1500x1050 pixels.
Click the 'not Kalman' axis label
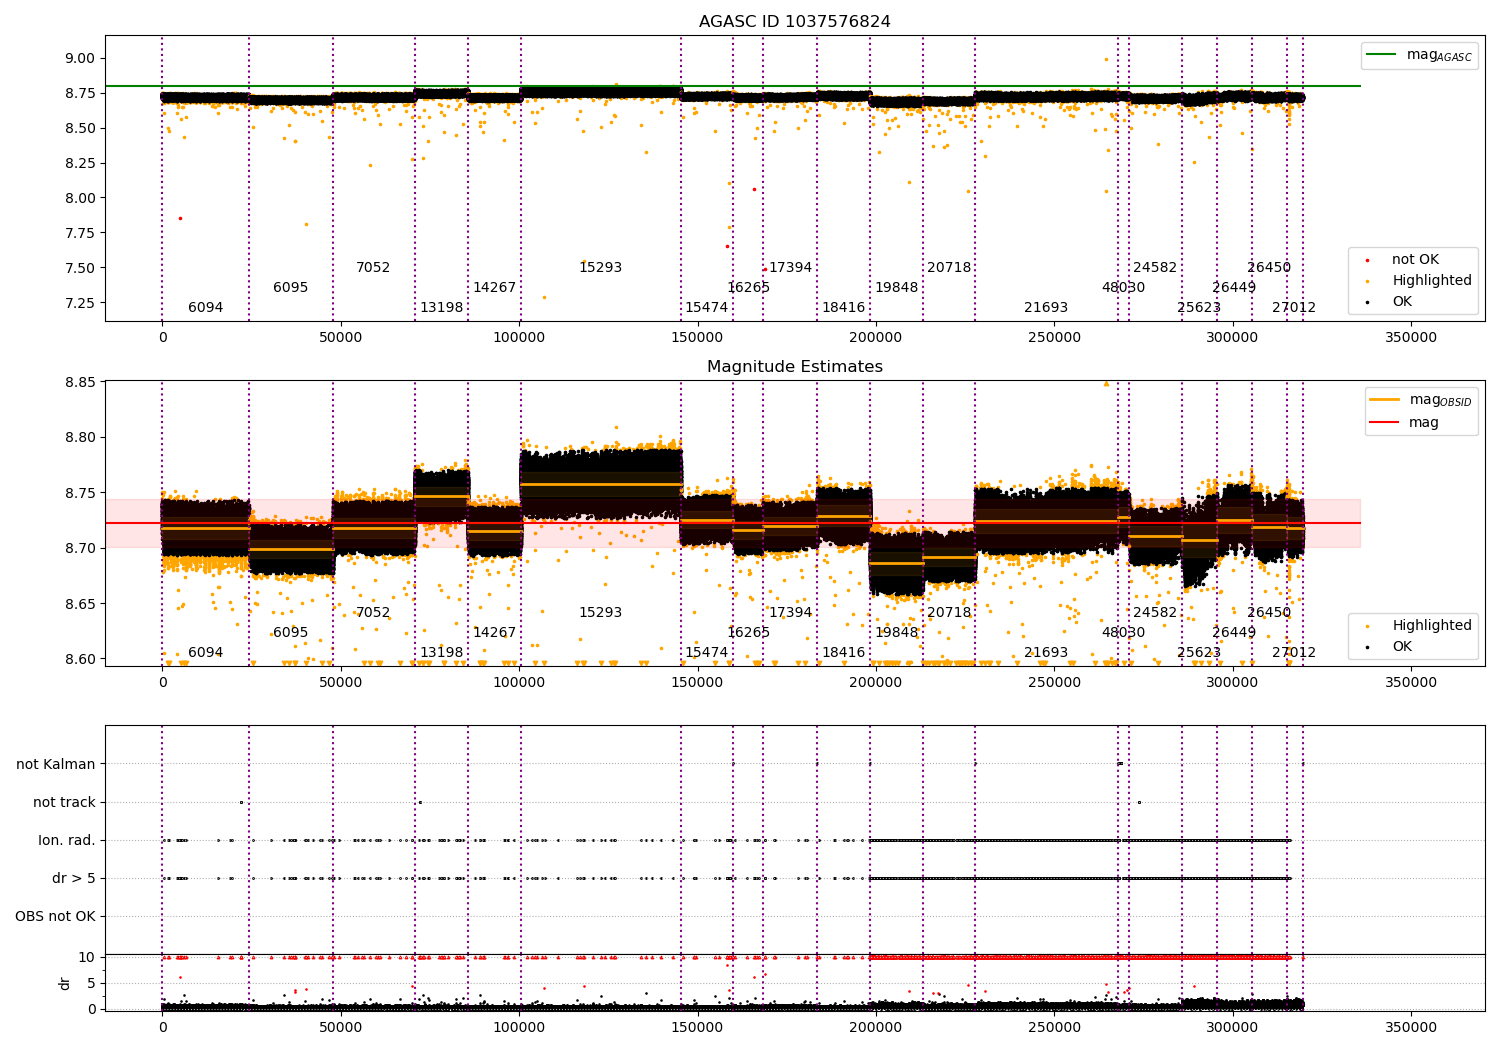click(56, 765)
